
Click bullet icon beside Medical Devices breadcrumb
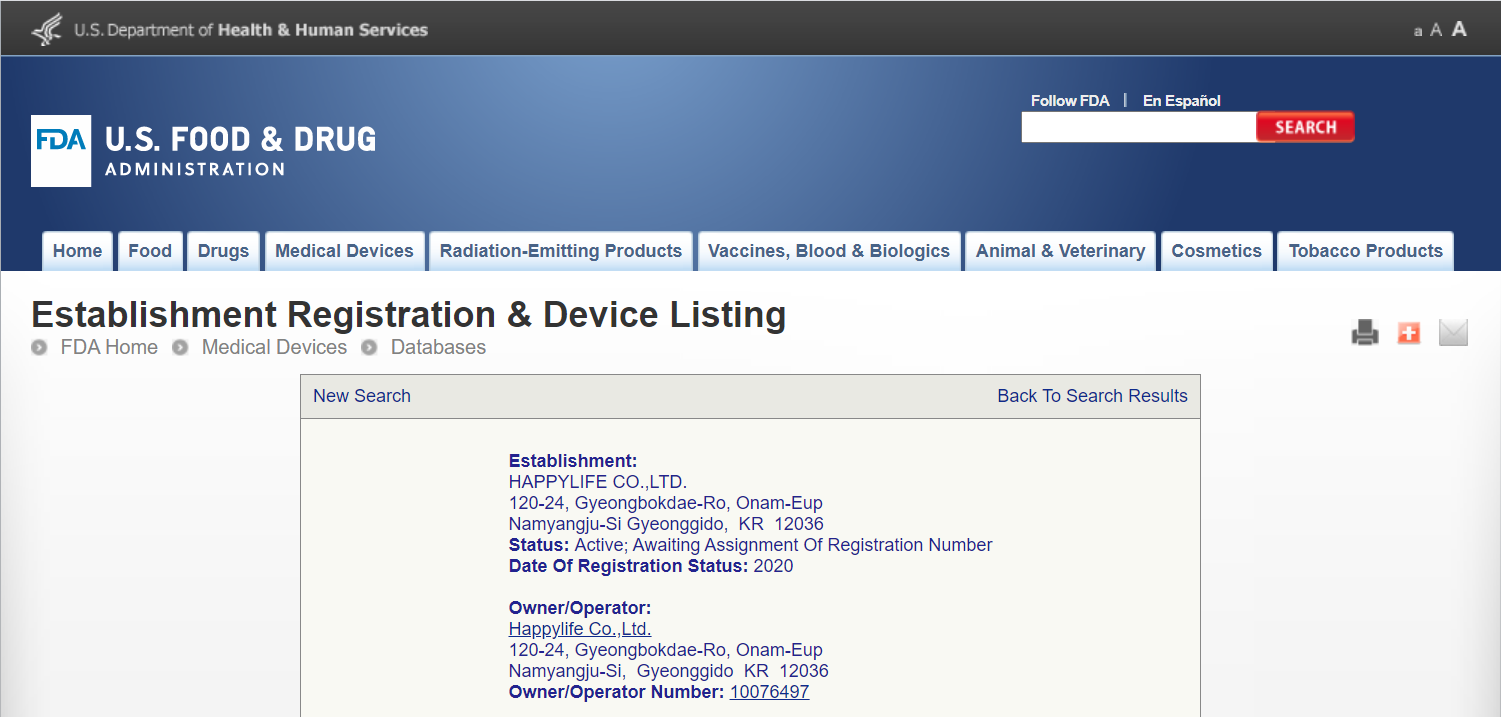[x=181, y=348]
